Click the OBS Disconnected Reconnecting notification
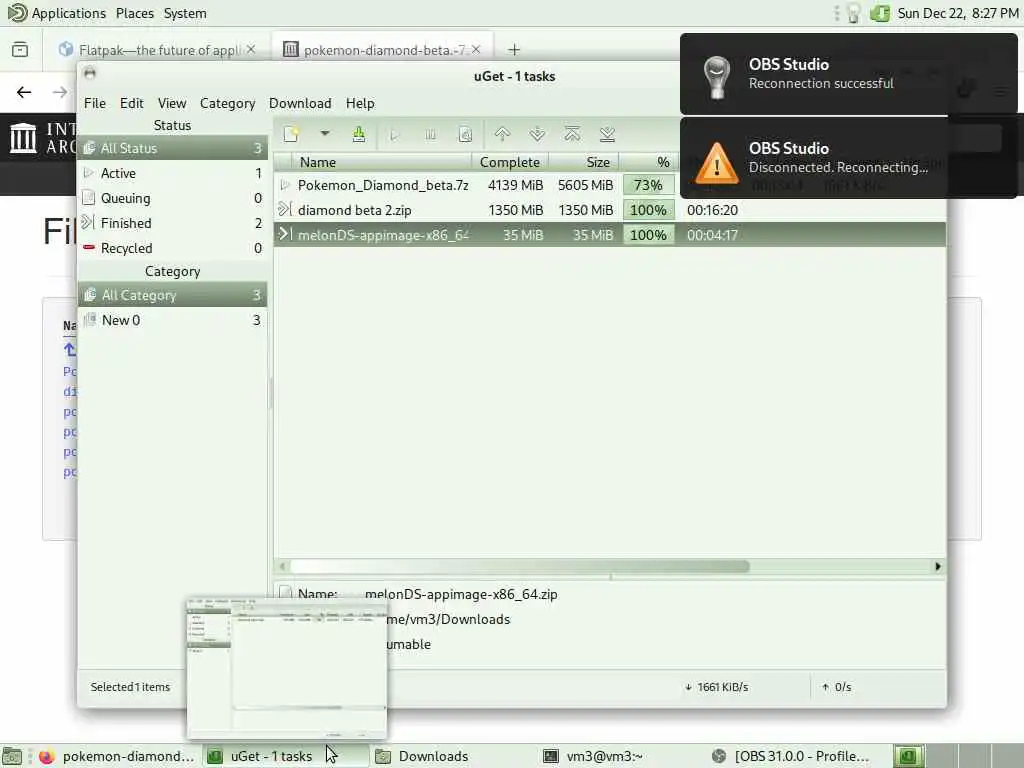The image size is (1024, 768). [x=848, y=158]
